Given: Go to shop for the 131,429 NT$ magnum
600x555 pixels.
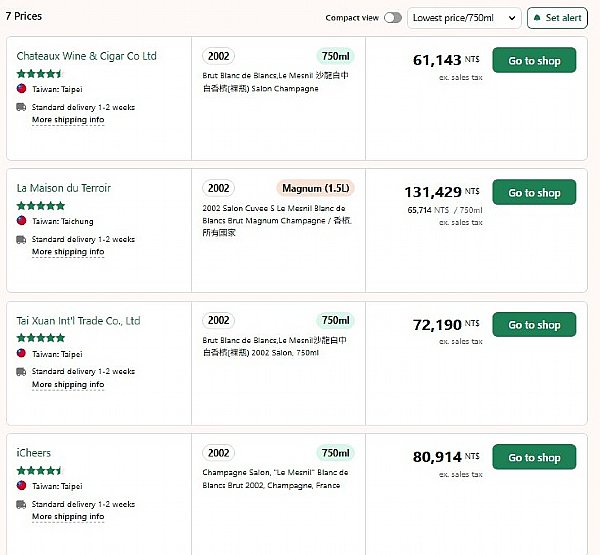Looking at the screenshot, I should (534, 192).
